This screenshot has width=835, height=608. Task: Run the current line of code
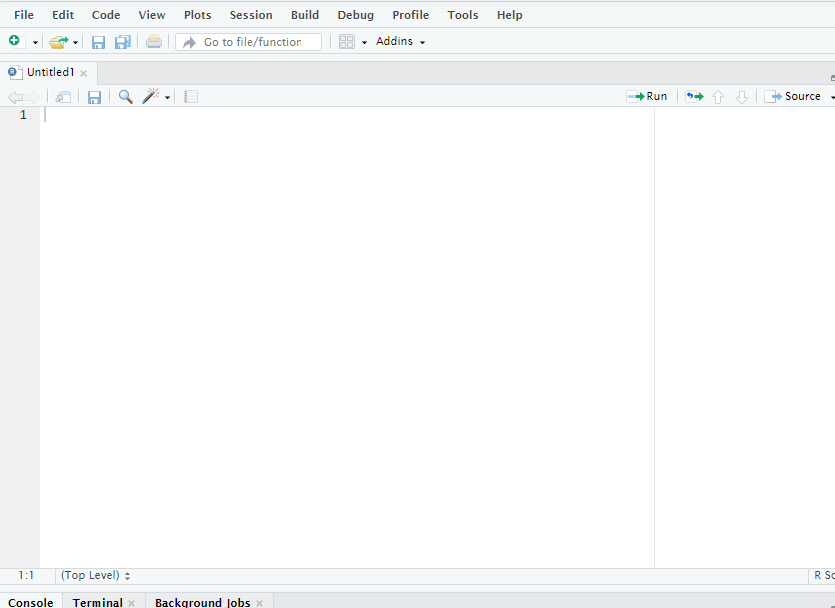pos(647,97)
